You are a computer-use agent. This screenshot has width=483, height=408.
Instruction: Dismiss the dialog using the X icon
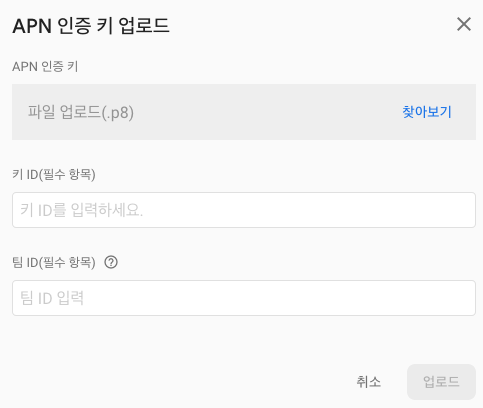pyautogui.click(x=464, y=24)
